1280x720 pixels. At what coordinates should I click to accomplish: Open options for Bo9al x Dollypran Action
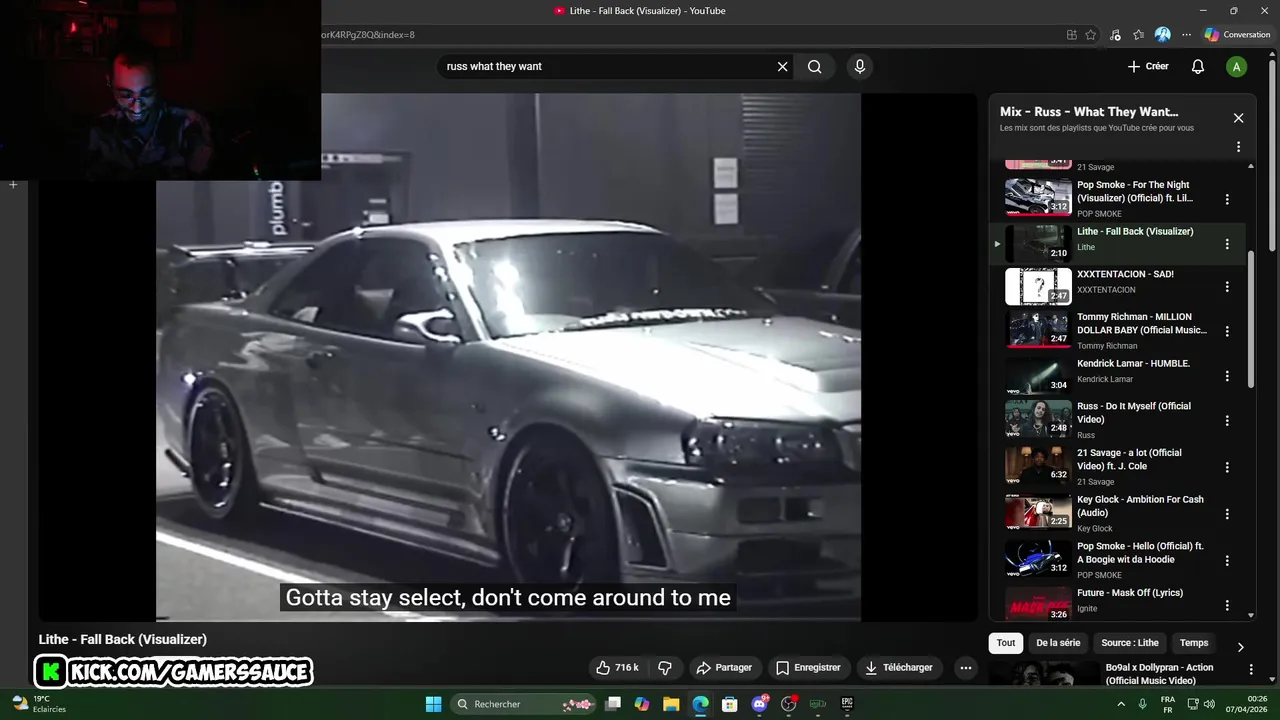(1250, 669)
